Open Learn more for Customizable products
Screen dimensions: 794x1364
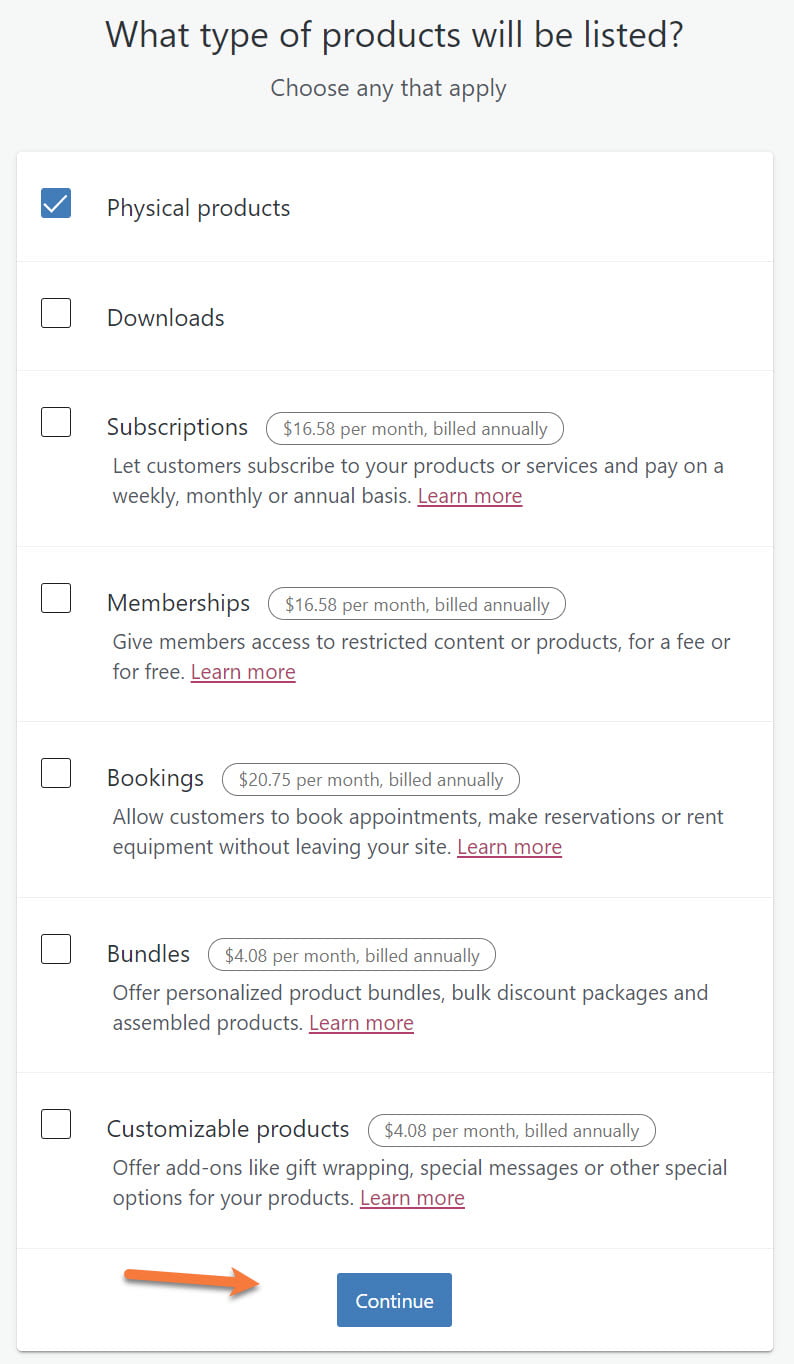click(412, 1197)
